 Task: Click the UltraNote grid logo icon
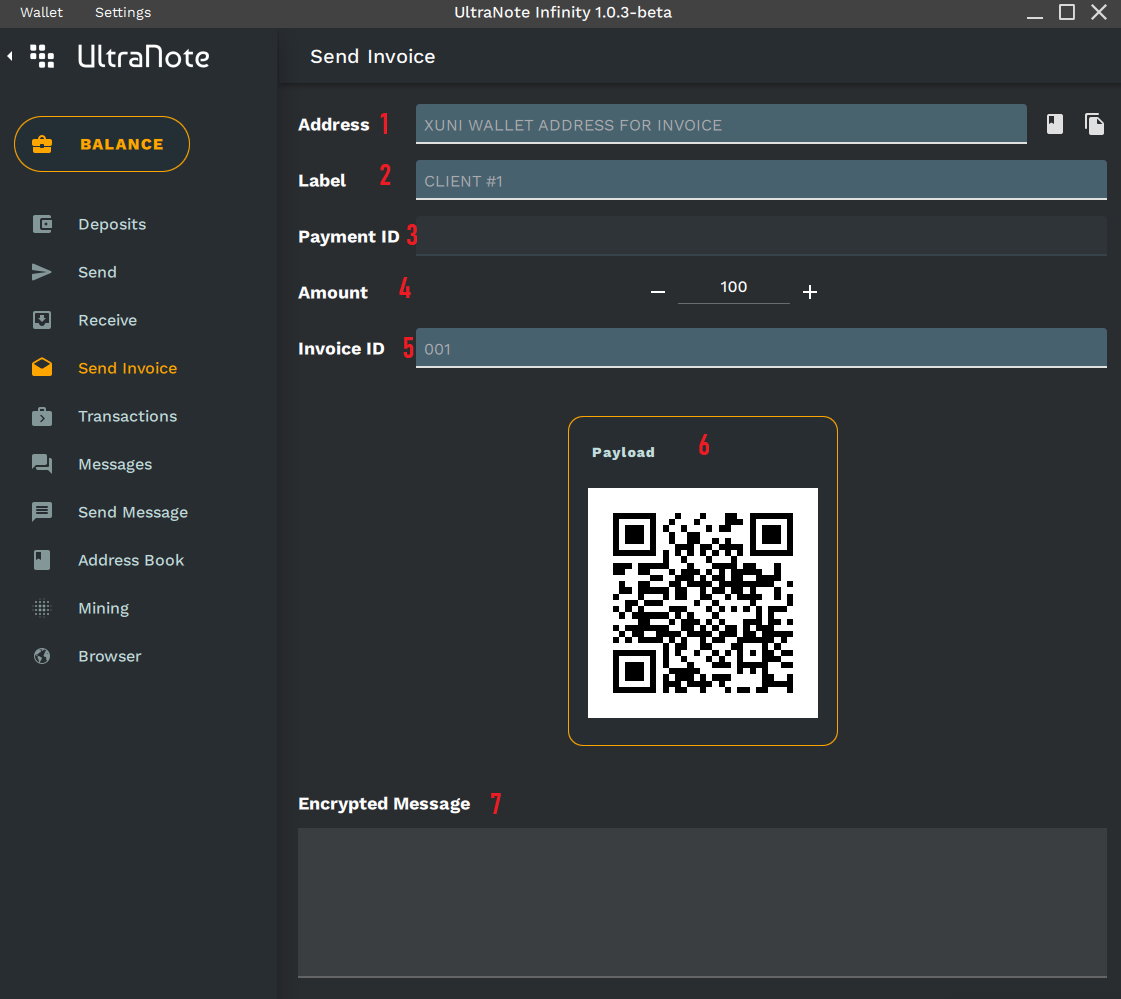(42, 56)
